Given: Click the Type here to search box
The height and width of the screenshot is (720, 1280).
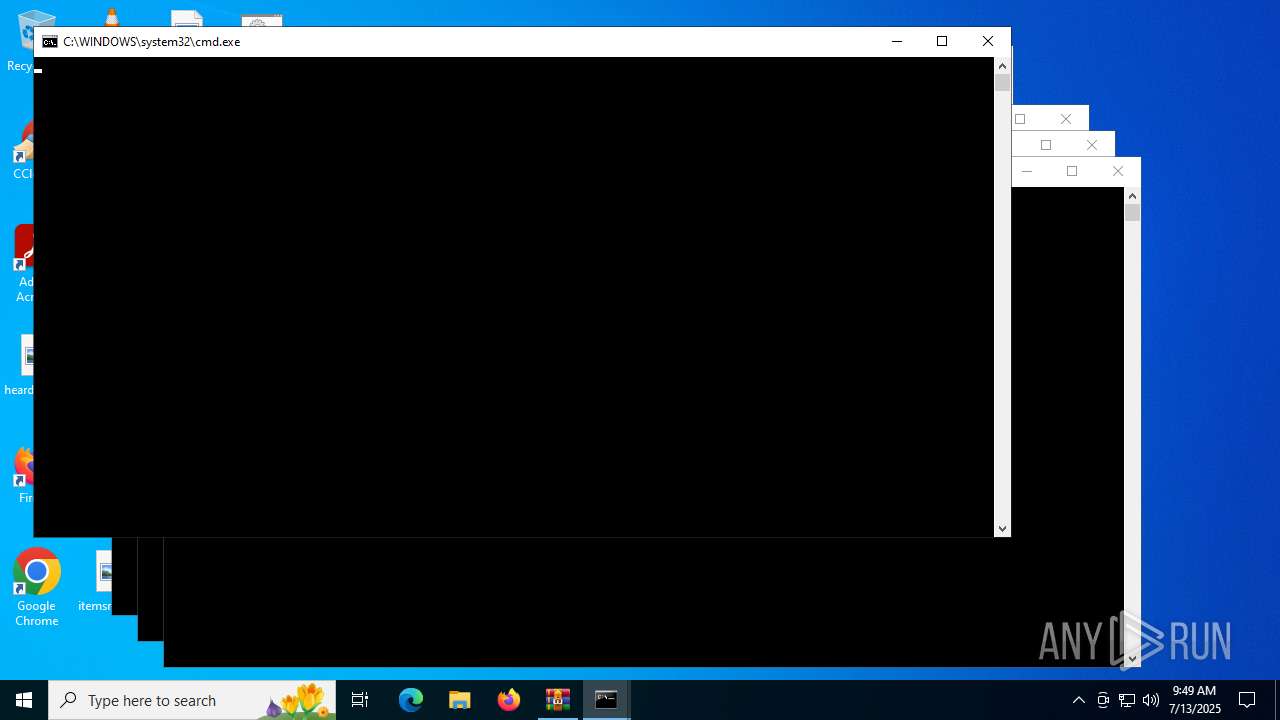Looking at the screenshot, I should point(192,700).
